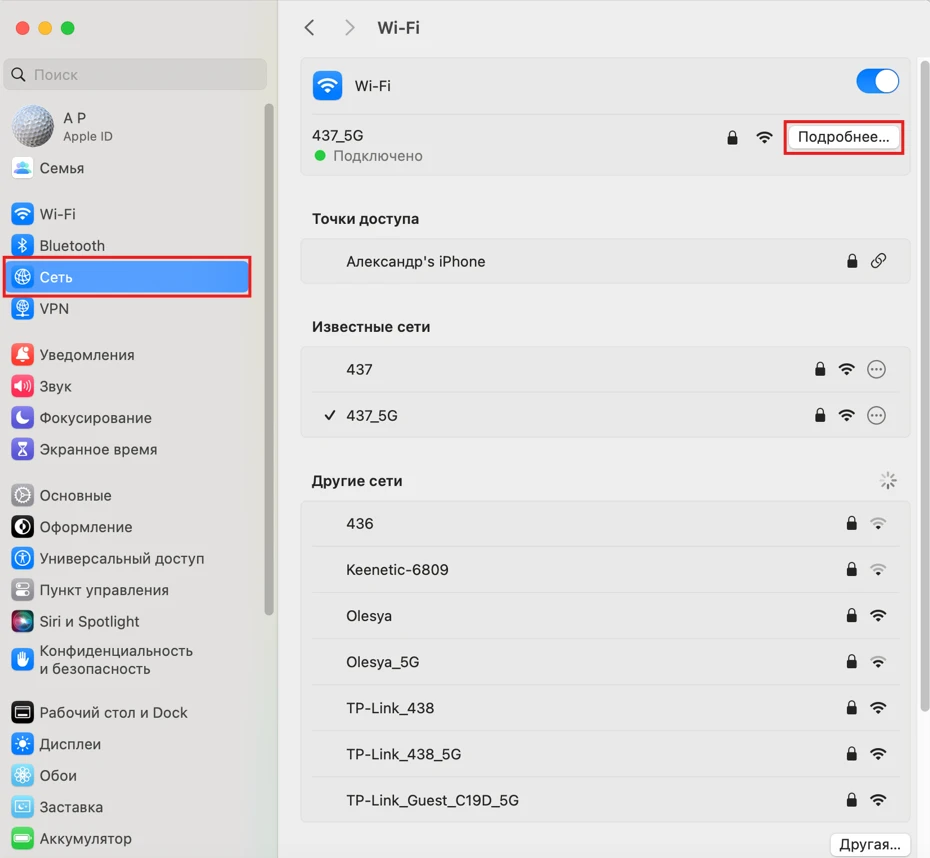Click the Заставка icon
930x858 pixels.
tap(23, 806)
